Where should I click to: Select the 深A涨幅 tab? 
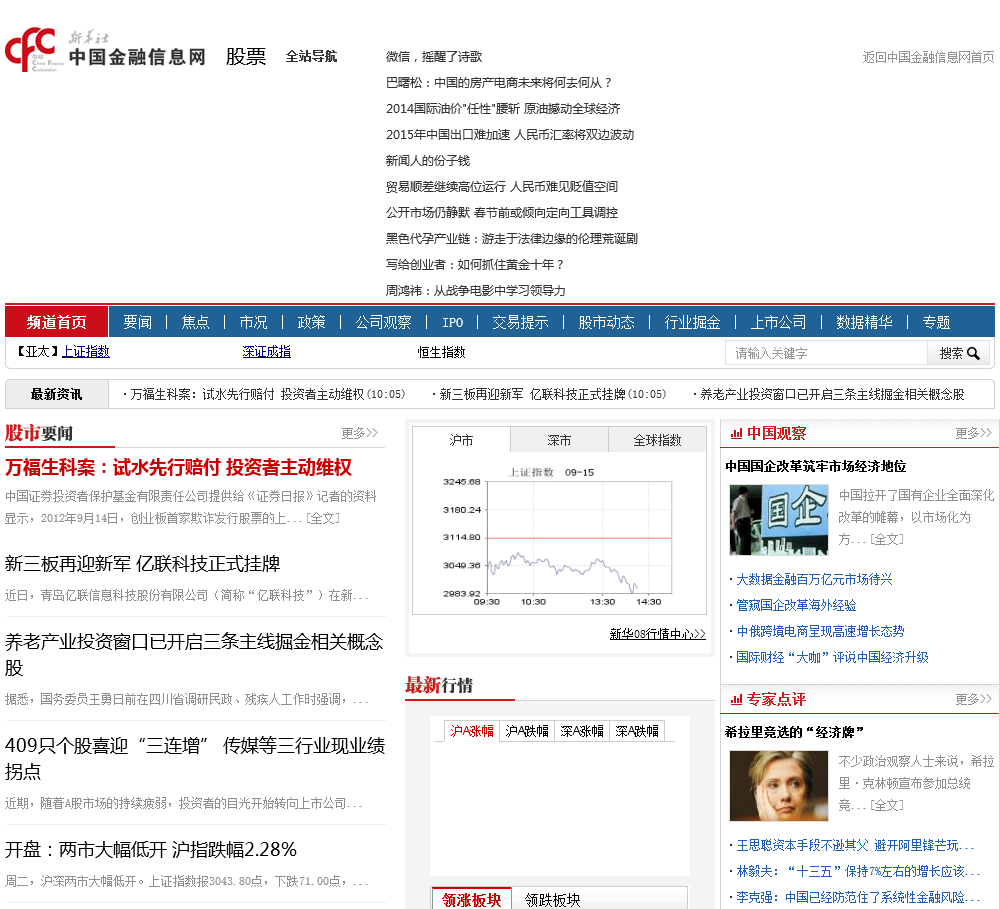[582, 731]
